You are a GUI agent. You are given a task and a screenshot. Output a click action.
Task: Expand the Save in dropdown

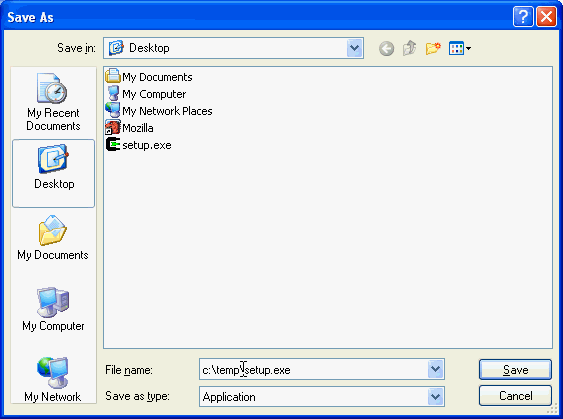pos(354,48)
